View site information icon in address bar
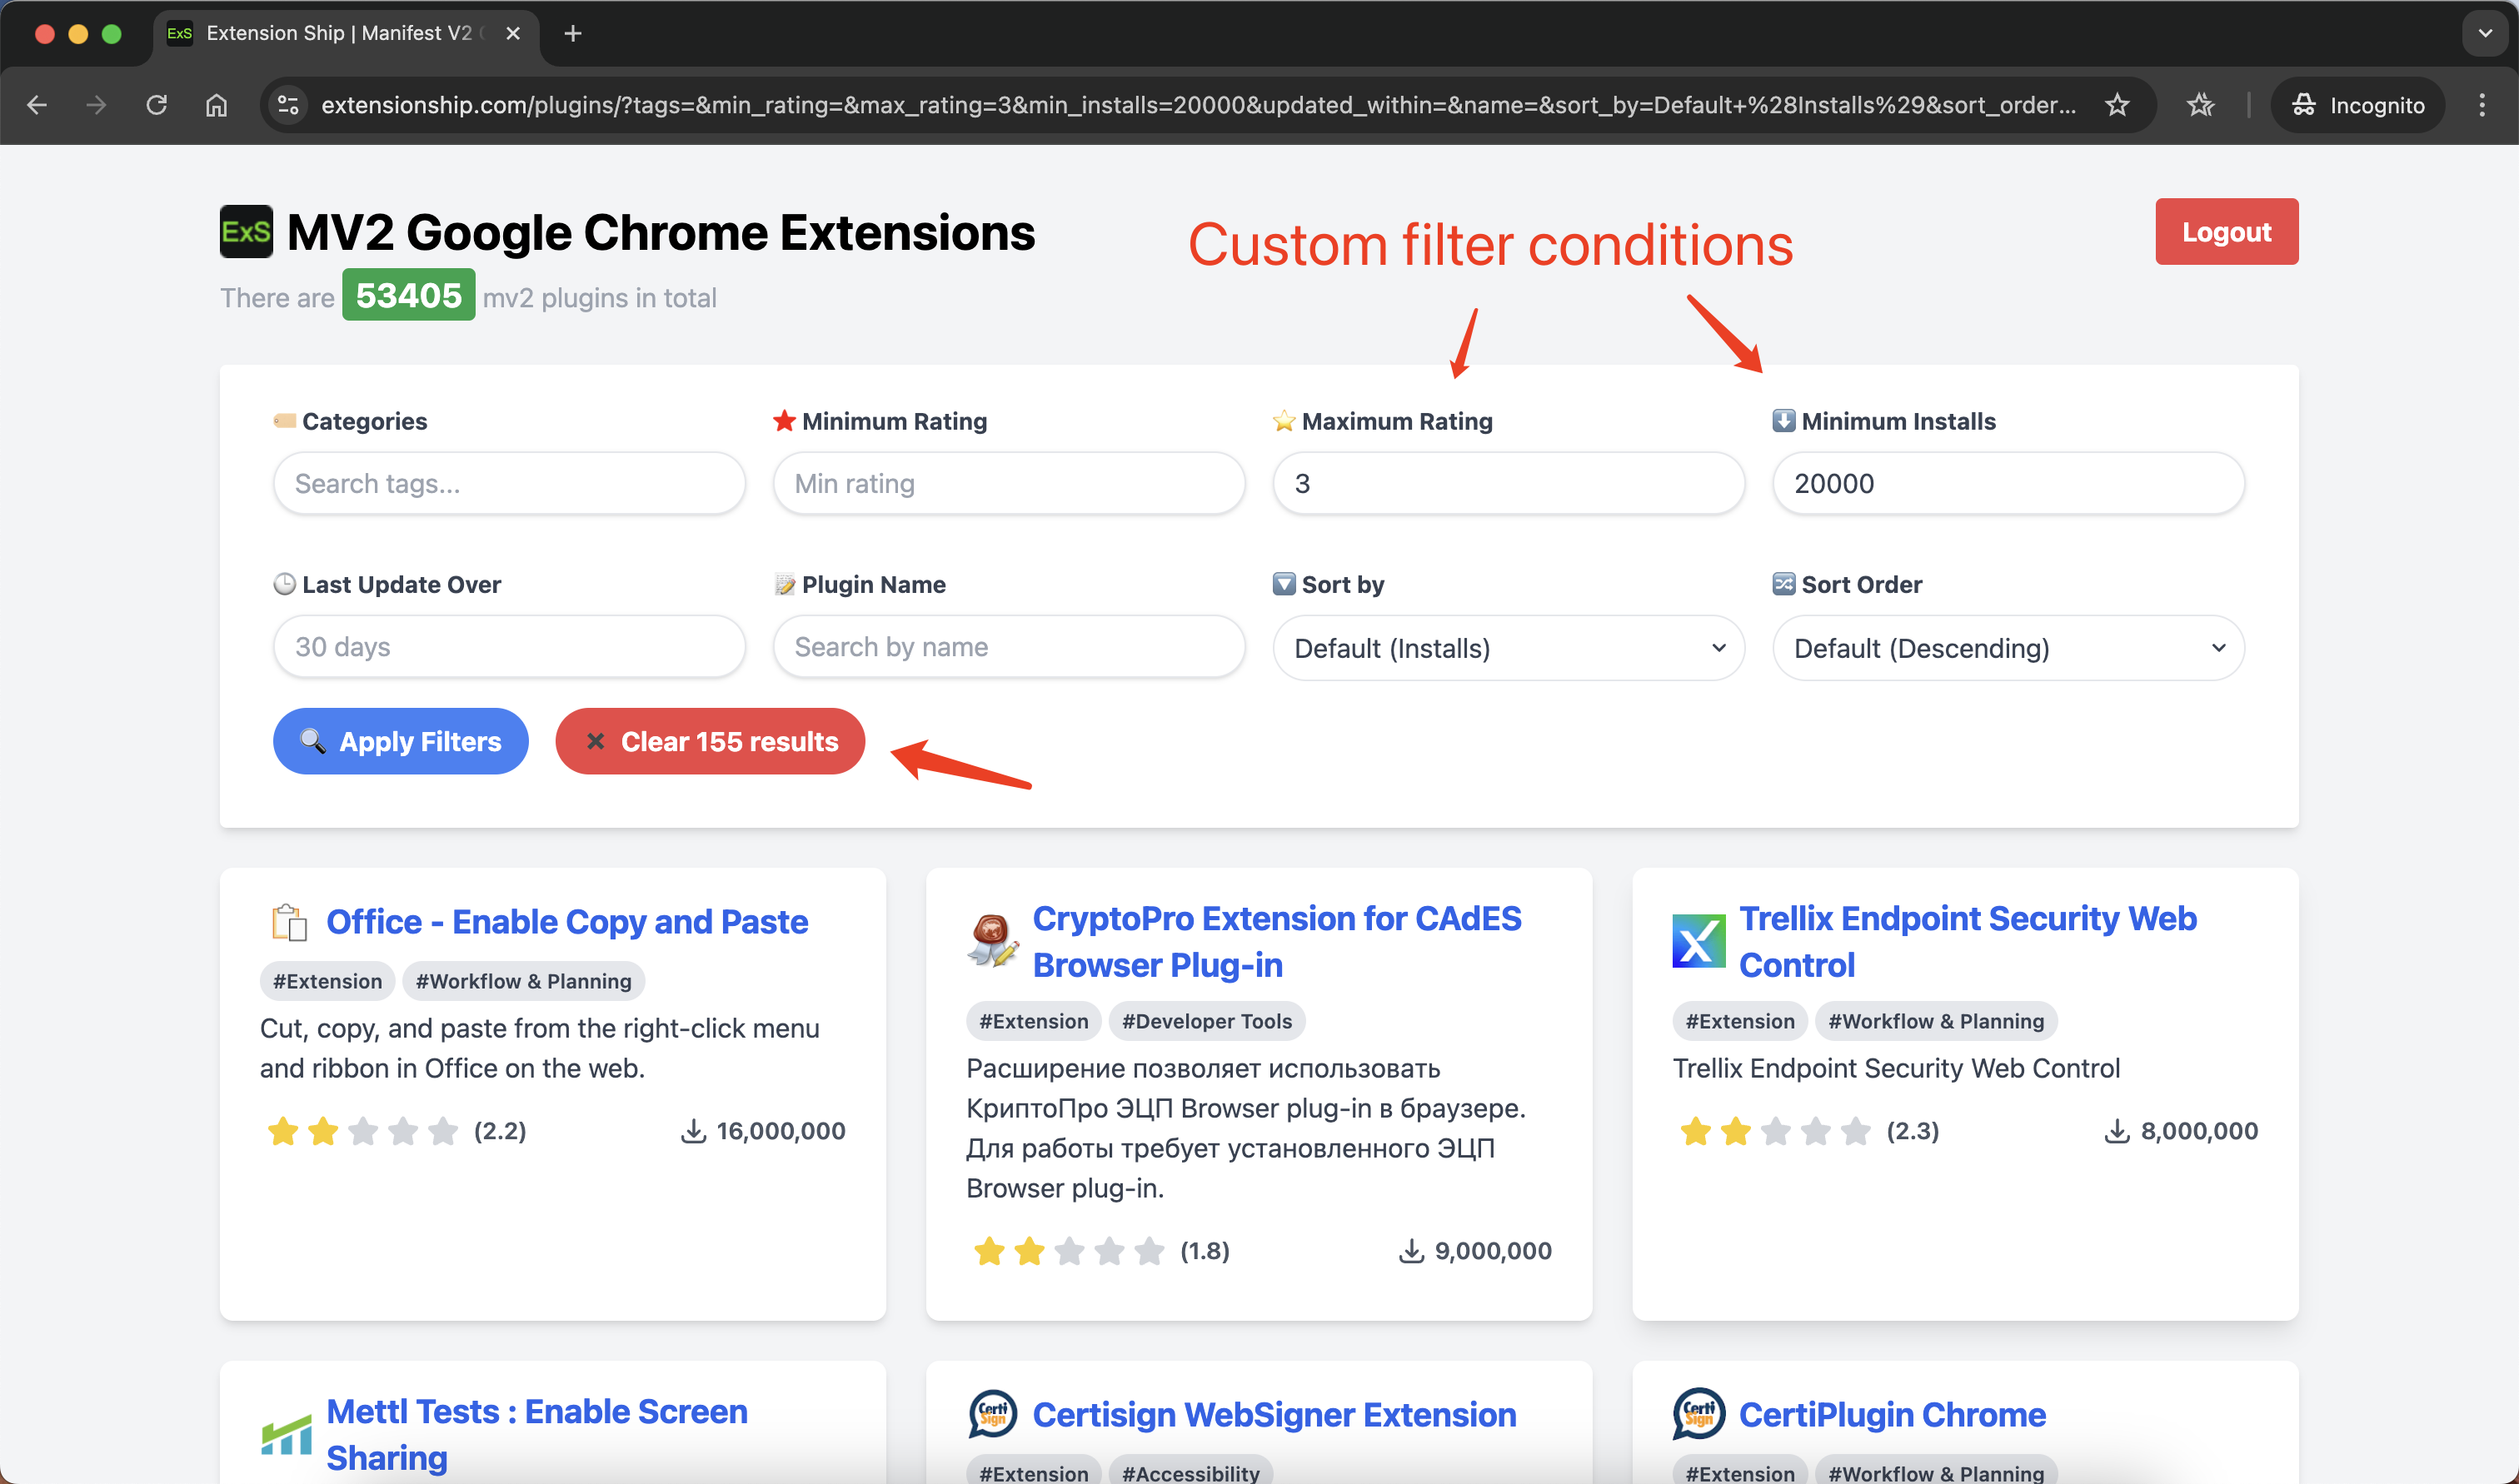The image size is (2519, 1484). [x=288, y=105]
